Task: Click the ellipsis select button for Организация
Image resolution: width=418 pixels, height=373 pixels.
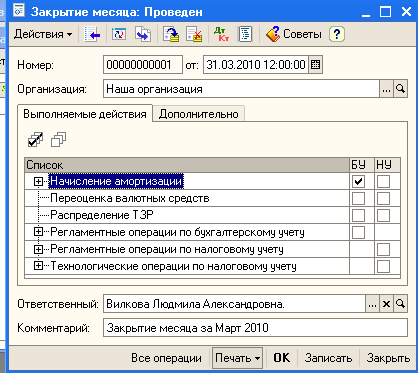Action: 386,89
